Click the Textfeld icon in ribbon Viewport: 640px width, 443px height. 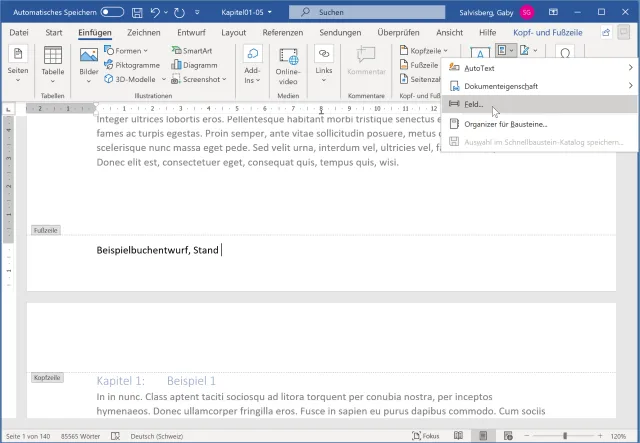(480, 53)
